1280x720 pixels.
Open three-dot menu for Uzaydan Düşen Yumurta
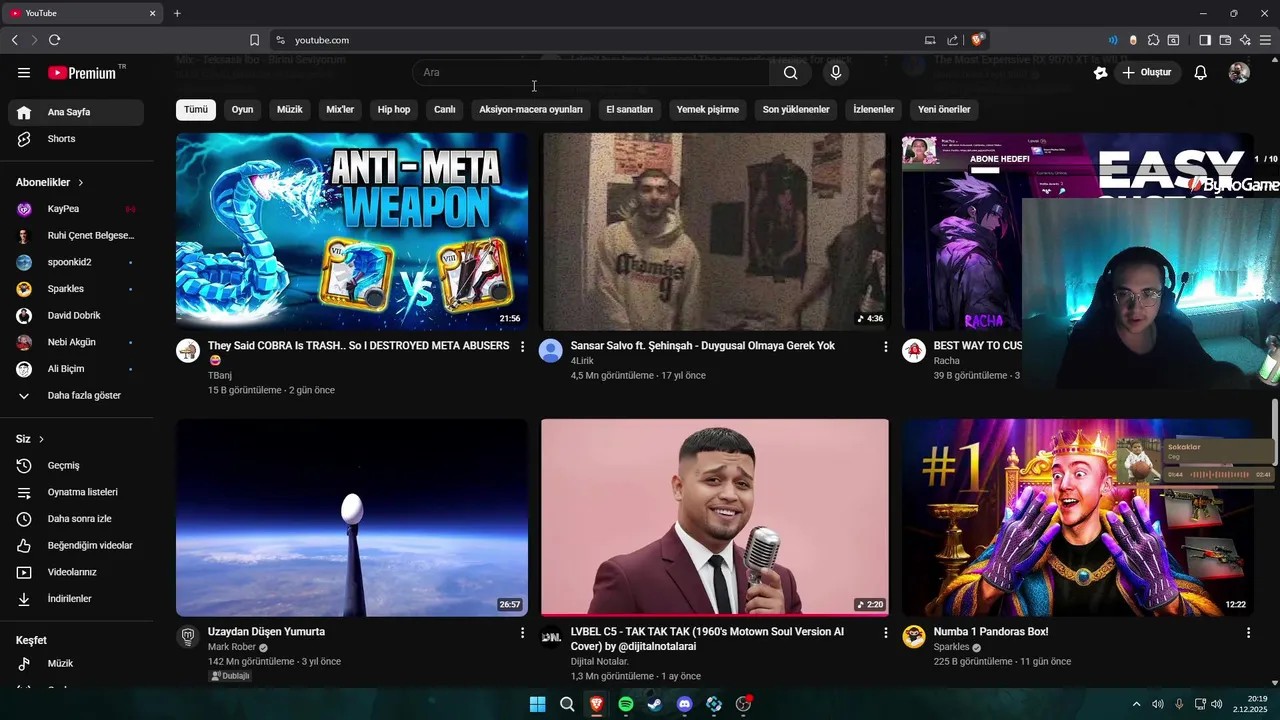[x=522, y=633]
